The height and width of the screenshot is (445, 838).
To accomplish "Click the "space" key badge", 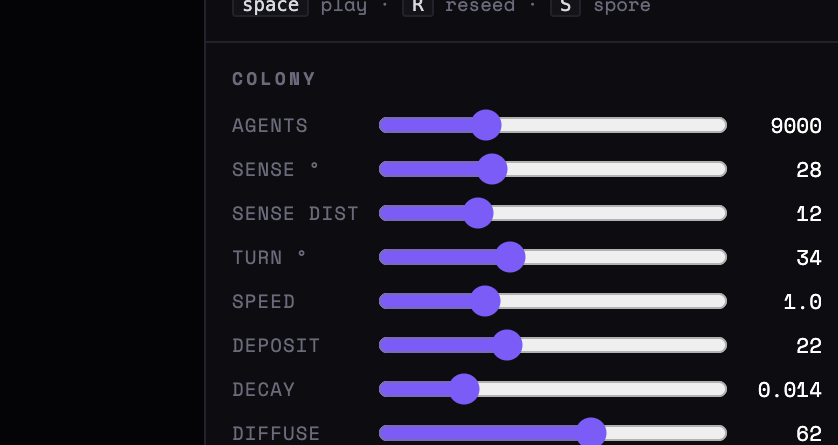I will [x=270, y=6].
